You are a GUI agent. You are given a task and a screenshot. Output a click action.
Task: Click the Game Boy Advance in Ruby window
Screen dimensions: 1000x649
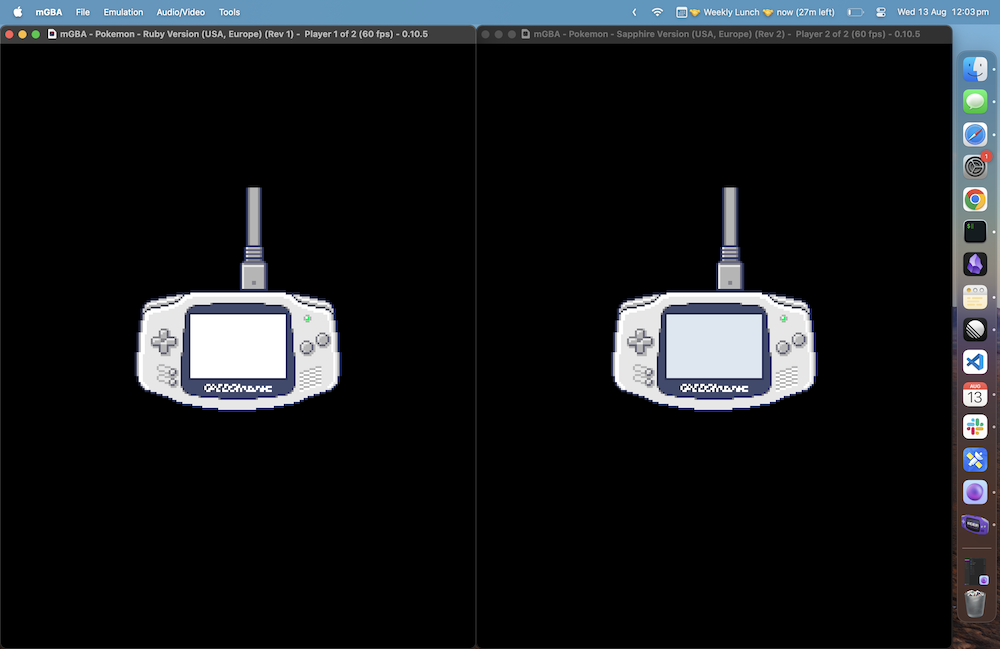(x=238, y=351)
